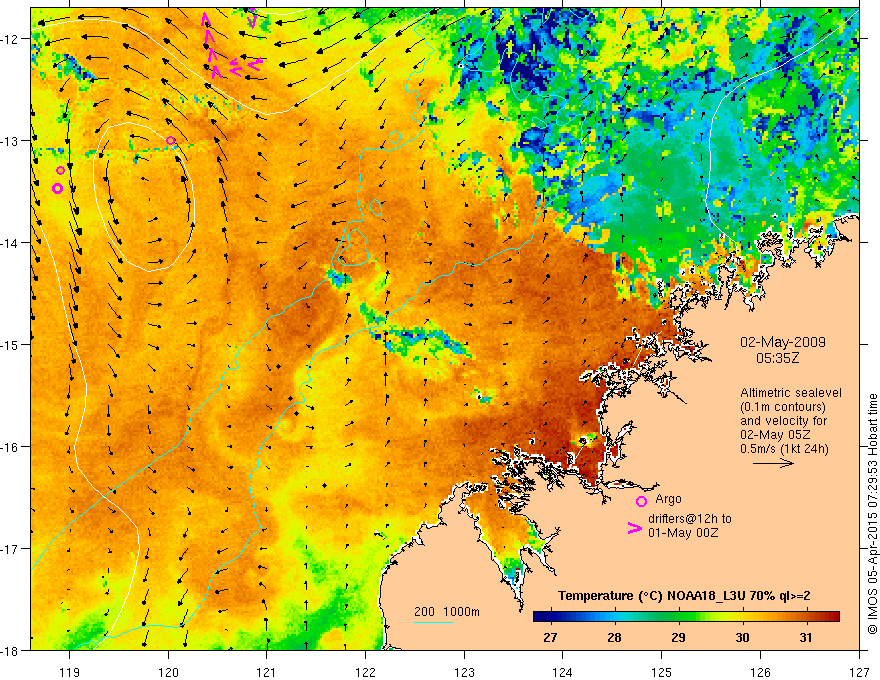Click the magenta drifter arrow legend icon

[635, 528]
